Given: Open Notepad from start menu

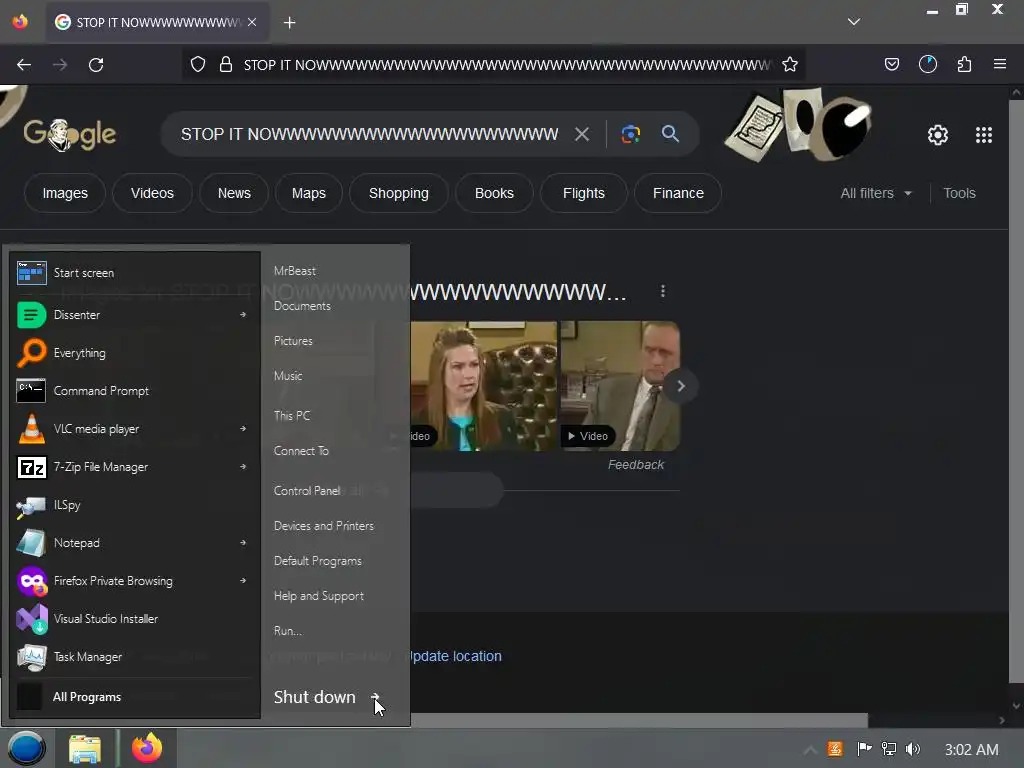Looking at the screenshot, I should pos(124,543).
